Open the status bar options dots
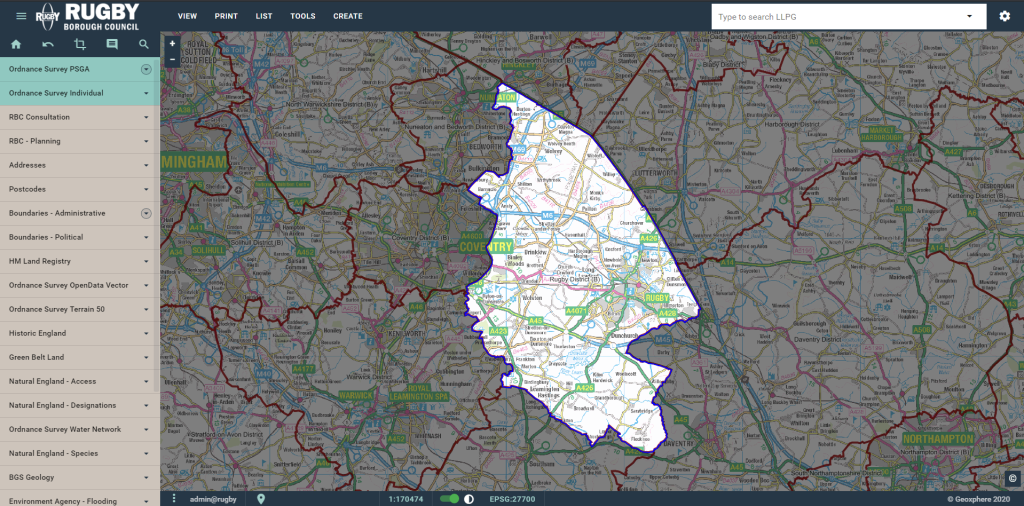 point(174,499)
